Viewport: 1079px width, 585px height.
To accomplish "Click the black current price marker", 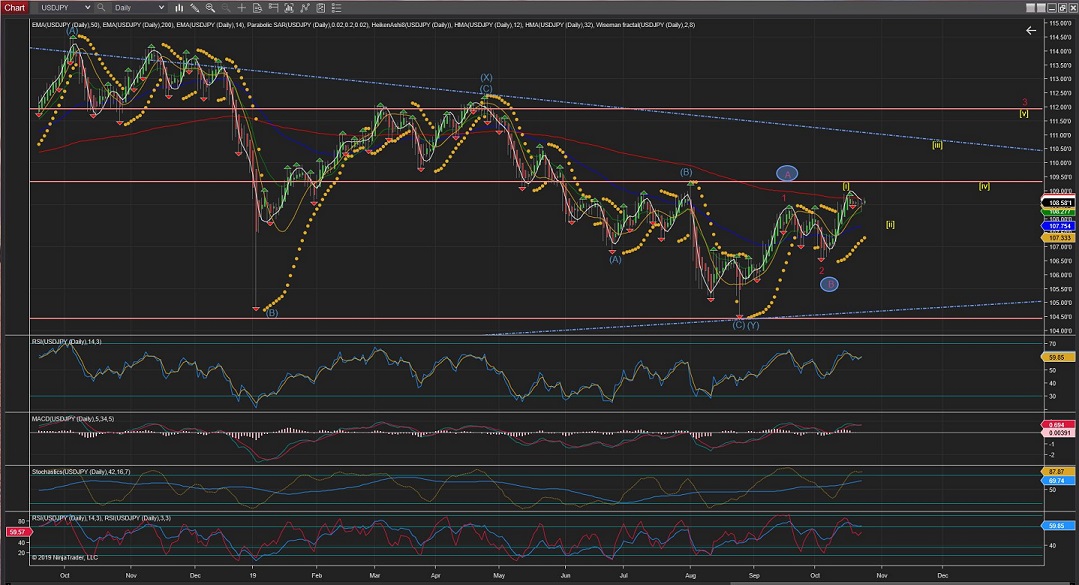I will tap(1060, 202).
